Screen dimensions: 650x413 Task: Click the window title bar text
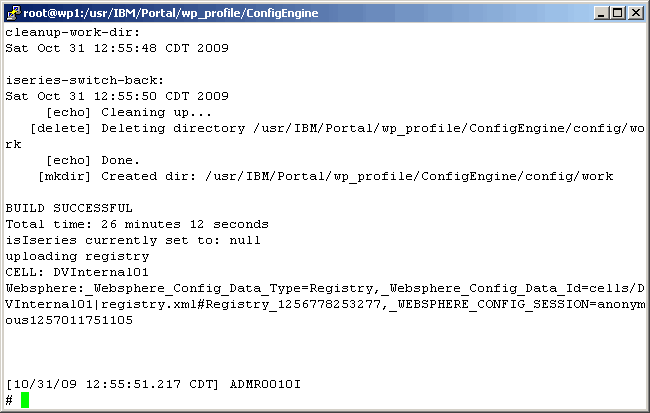162,12
